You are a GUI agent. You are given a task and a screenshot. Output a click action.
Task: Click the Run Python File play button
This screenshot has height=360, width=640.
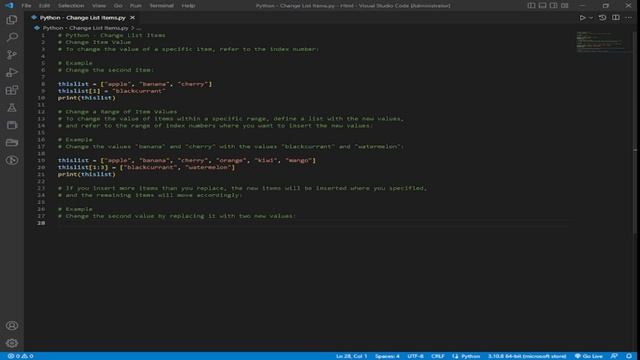(582, 18)
